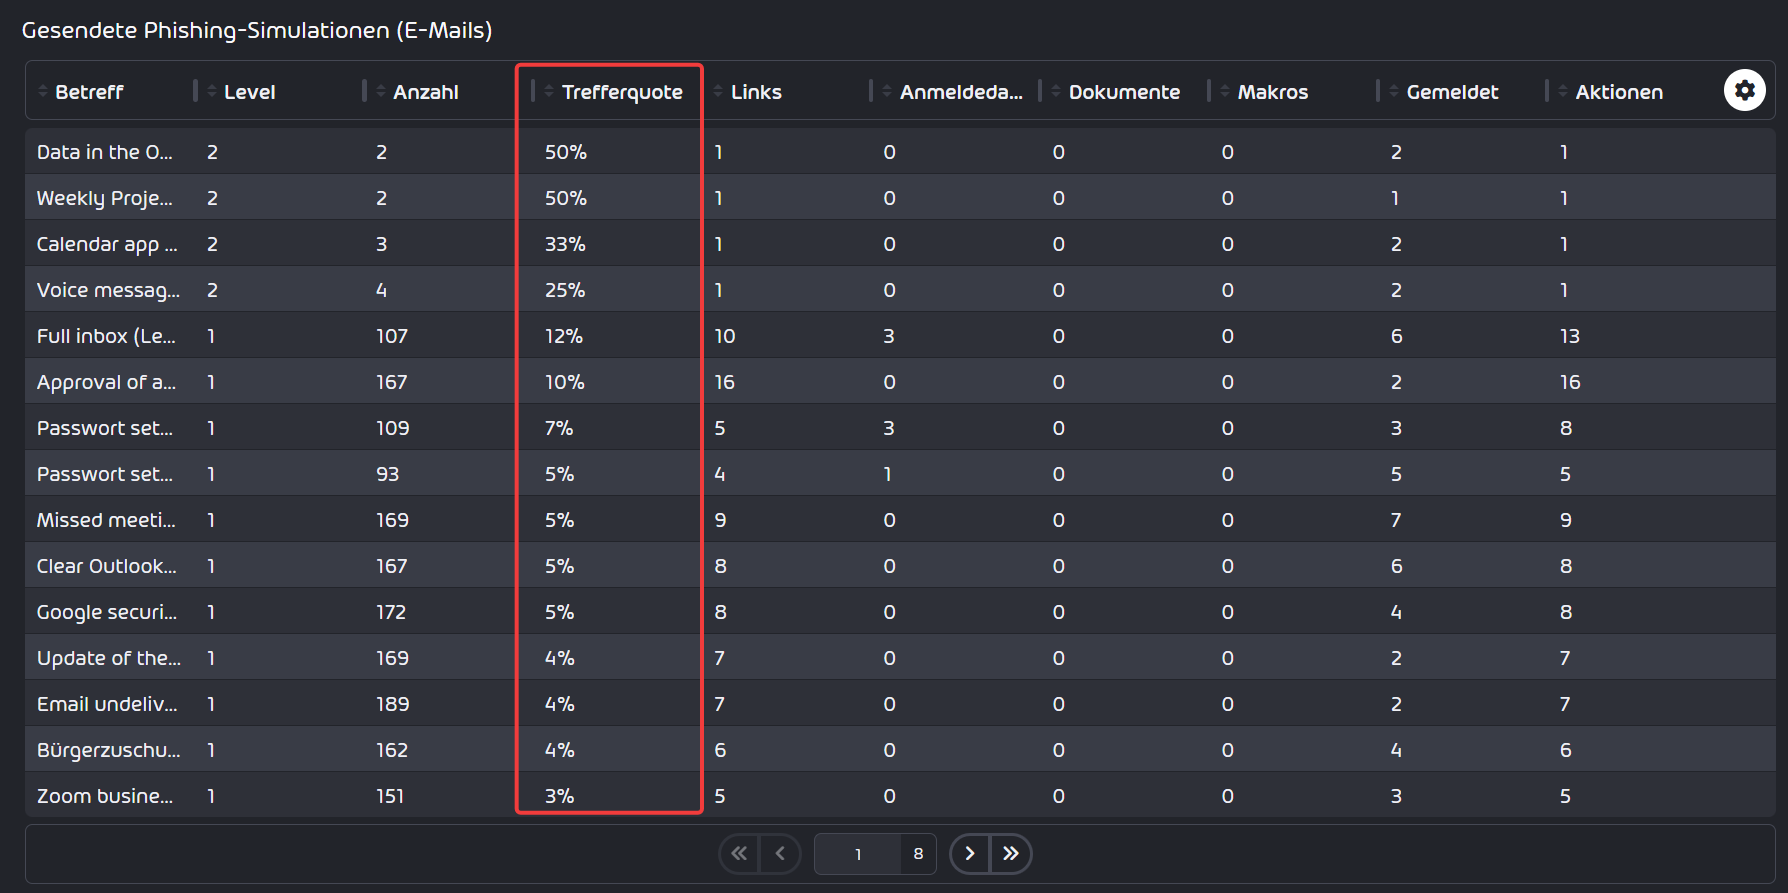Go to previous page arrow
The height and width of the screenshot is (893, 1788).
tap(780, 854)
